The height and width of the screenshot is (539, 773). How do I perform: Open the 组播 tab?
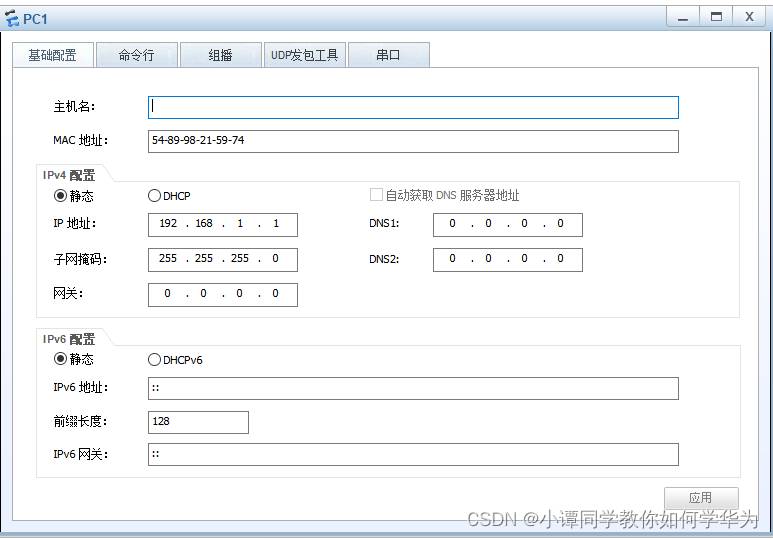220,55
